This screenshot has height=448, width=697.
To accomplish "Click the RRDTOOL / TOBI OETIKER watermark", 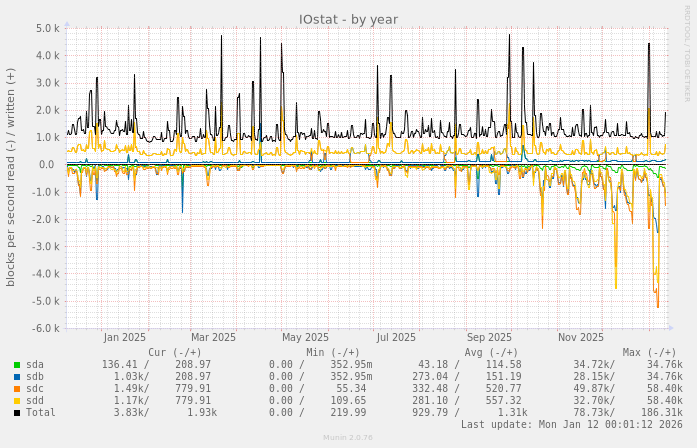I will tap(687, 53).
